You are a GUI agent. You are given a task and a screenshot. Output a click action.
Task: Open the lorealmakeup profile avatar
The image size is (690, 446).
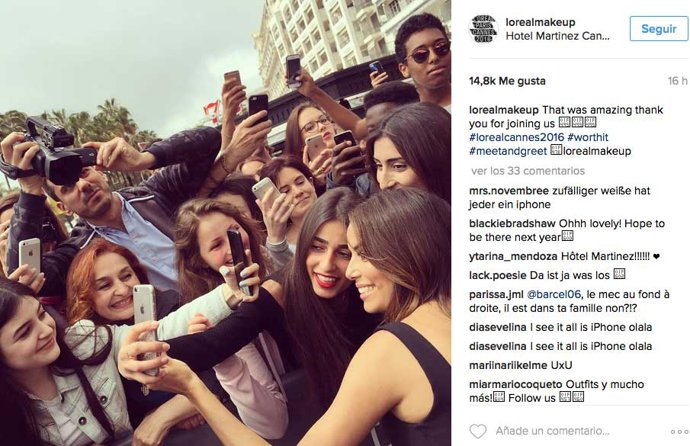[x=484, y=29]
